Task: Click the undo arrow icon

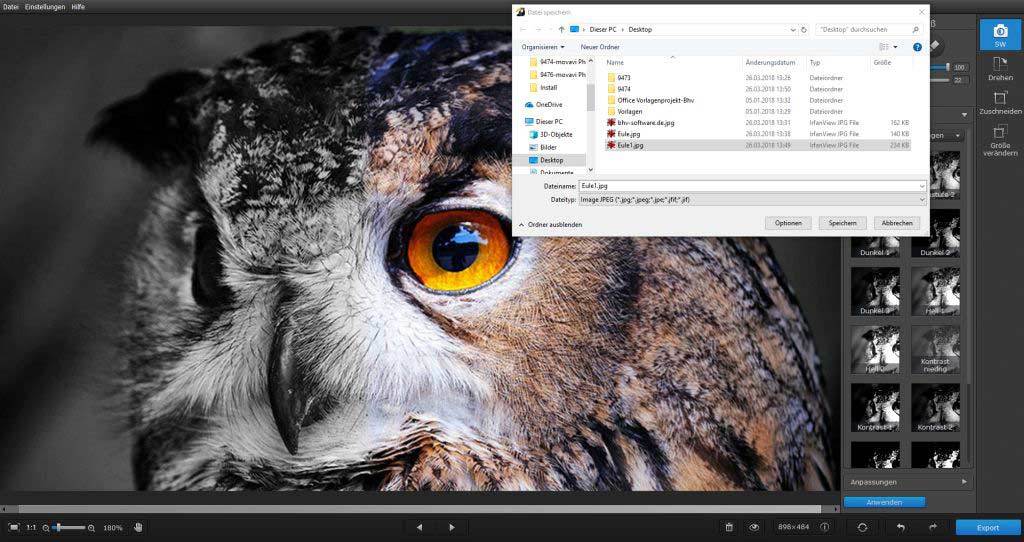Action: 900,527
